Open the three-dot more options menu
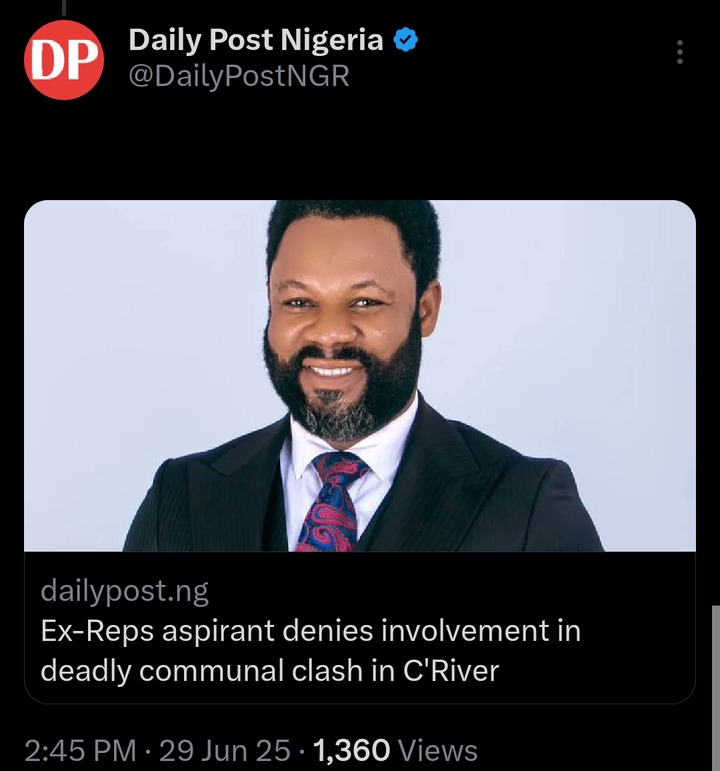This screenshot has width=720, height=771. (x=680, y=52)
